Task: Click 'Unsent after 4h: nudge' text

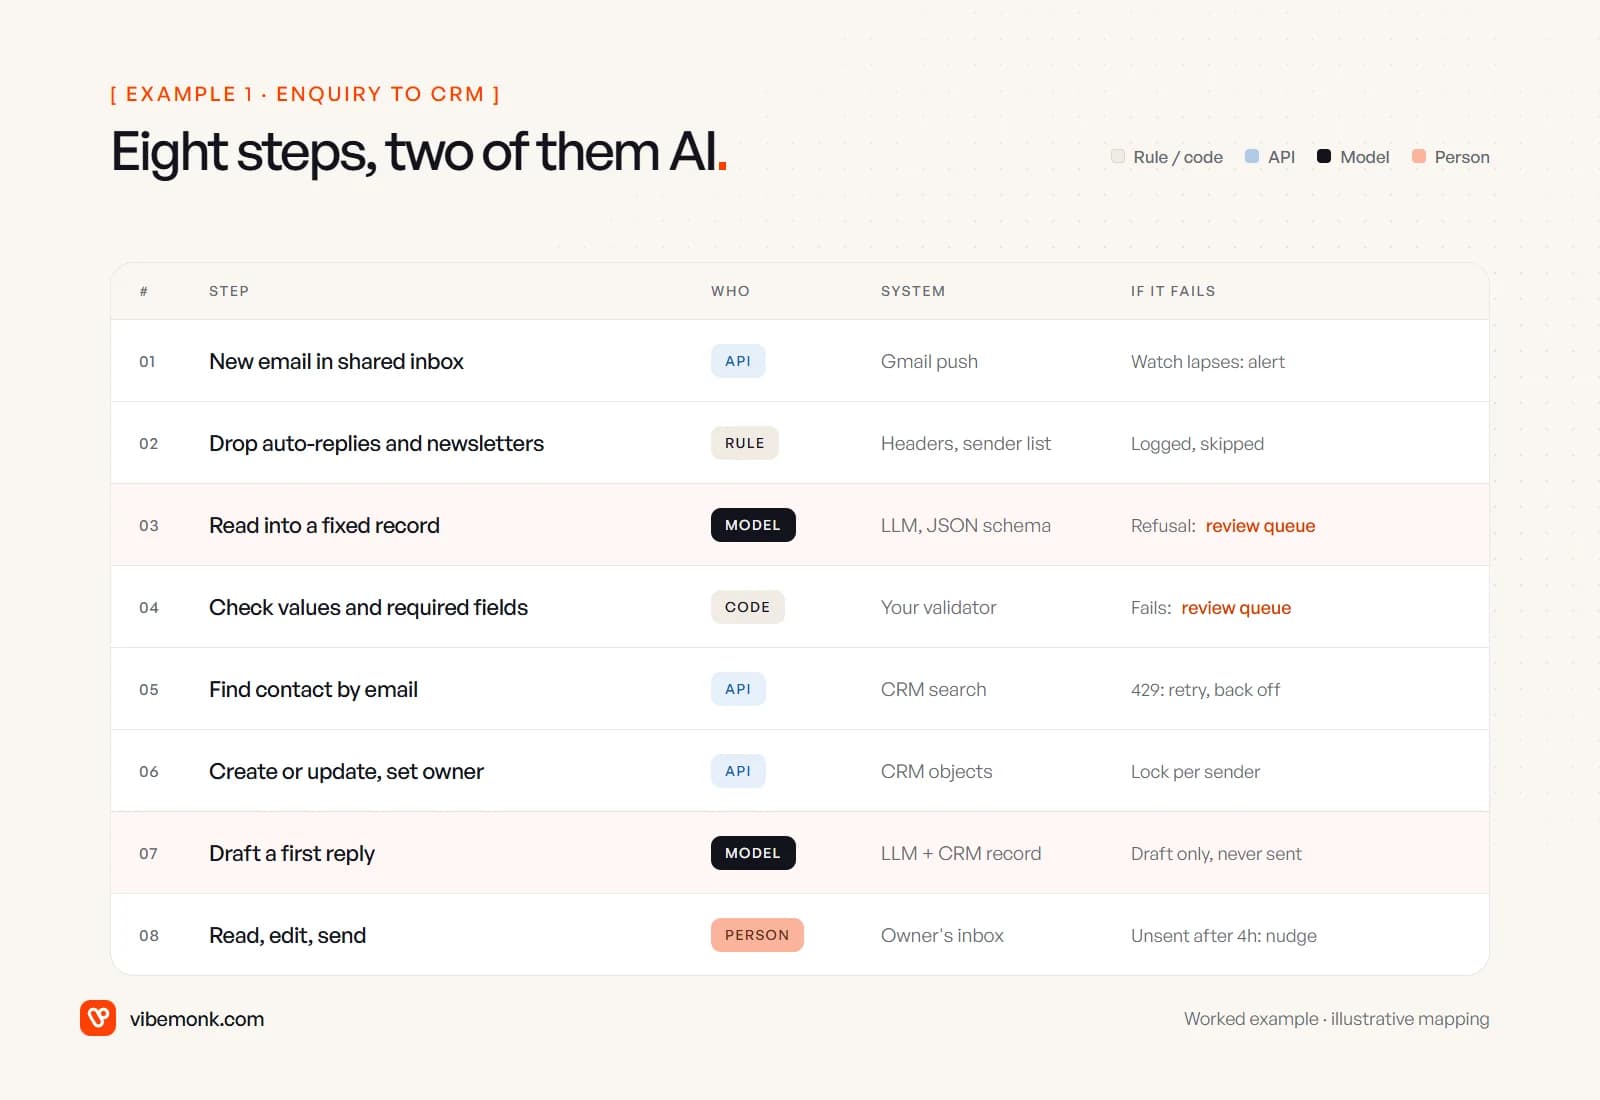Action: 1224,936
